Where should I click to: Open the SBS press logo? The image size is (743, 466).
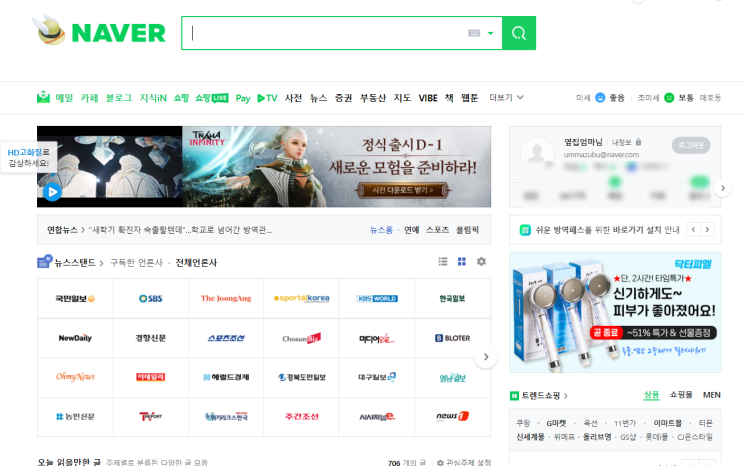coord(151,299)
